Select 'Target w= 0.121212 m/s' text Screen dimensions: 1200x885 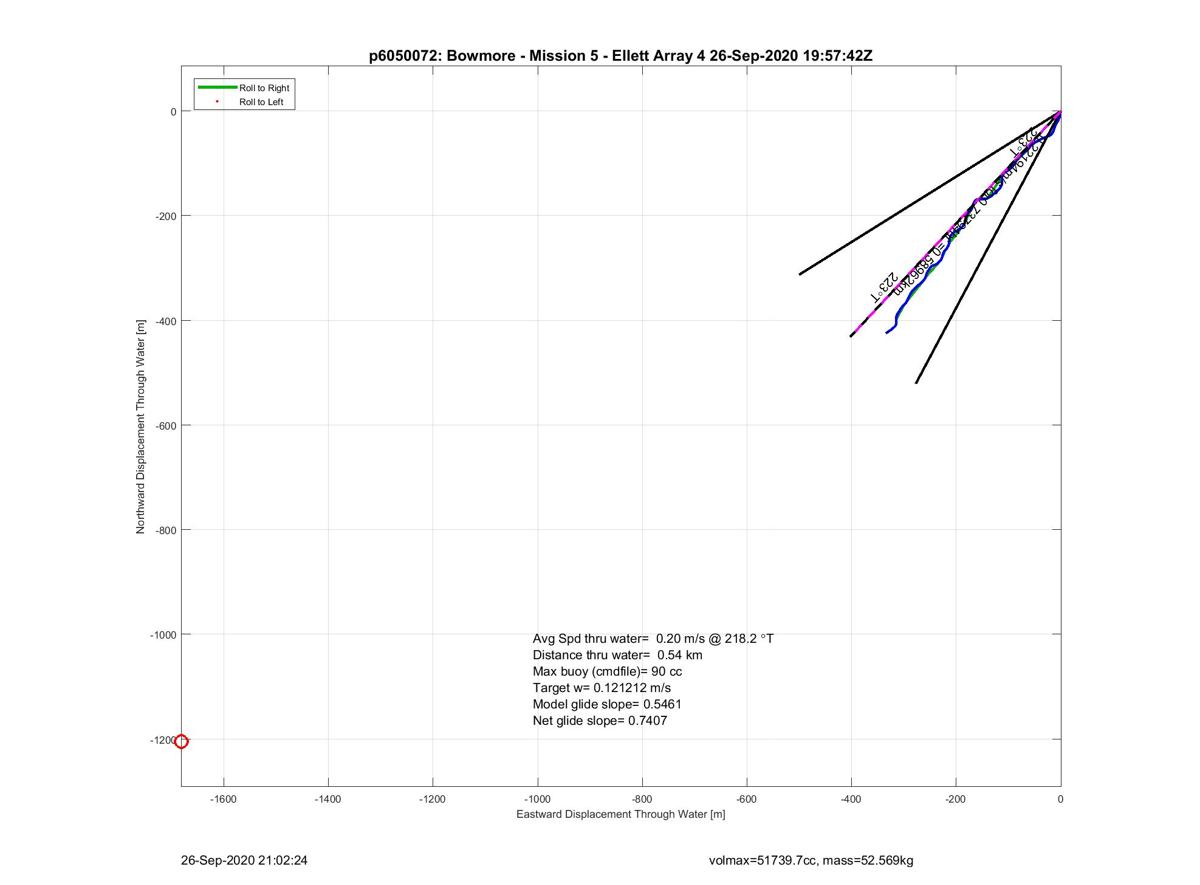coord(601,688)
